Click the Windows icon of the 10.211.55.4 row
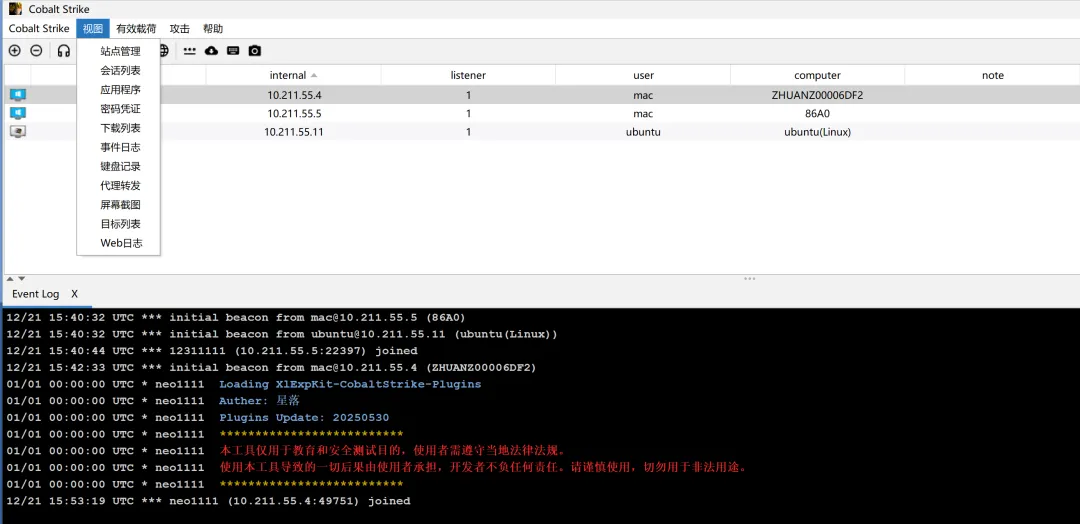The image size is (1080, 524). click(x=18, y=95)
